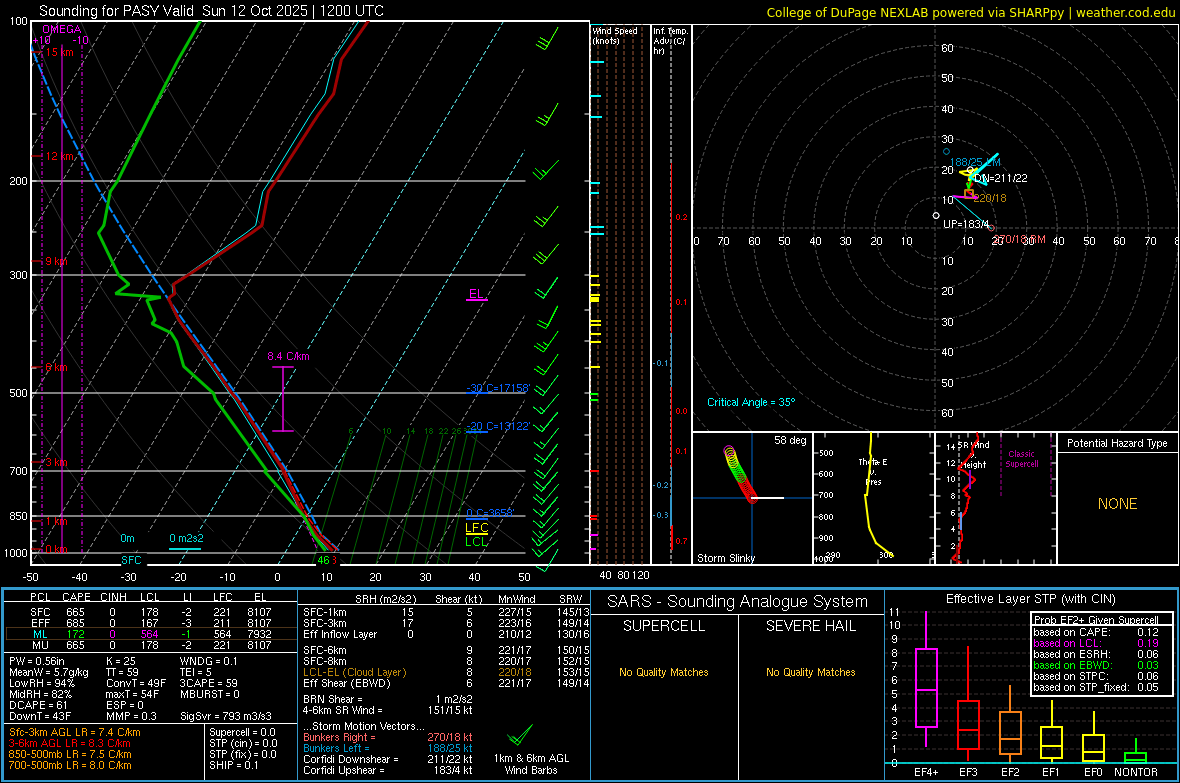Select the green LCL marker on the skew-T

(476, 541)
